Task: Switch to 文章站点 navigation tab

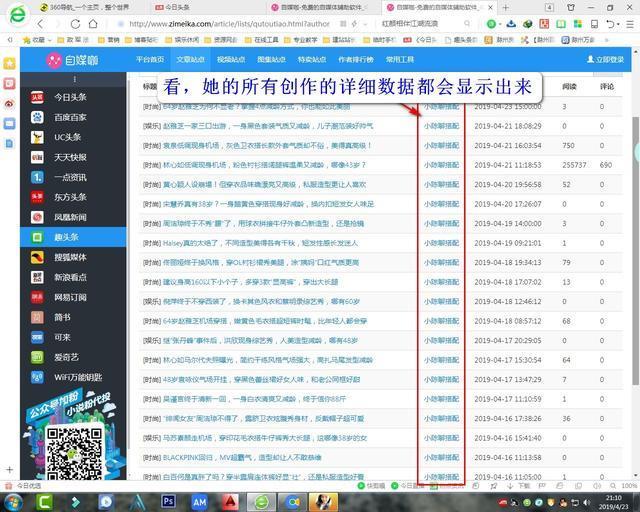Action: [x=194, y=60]
